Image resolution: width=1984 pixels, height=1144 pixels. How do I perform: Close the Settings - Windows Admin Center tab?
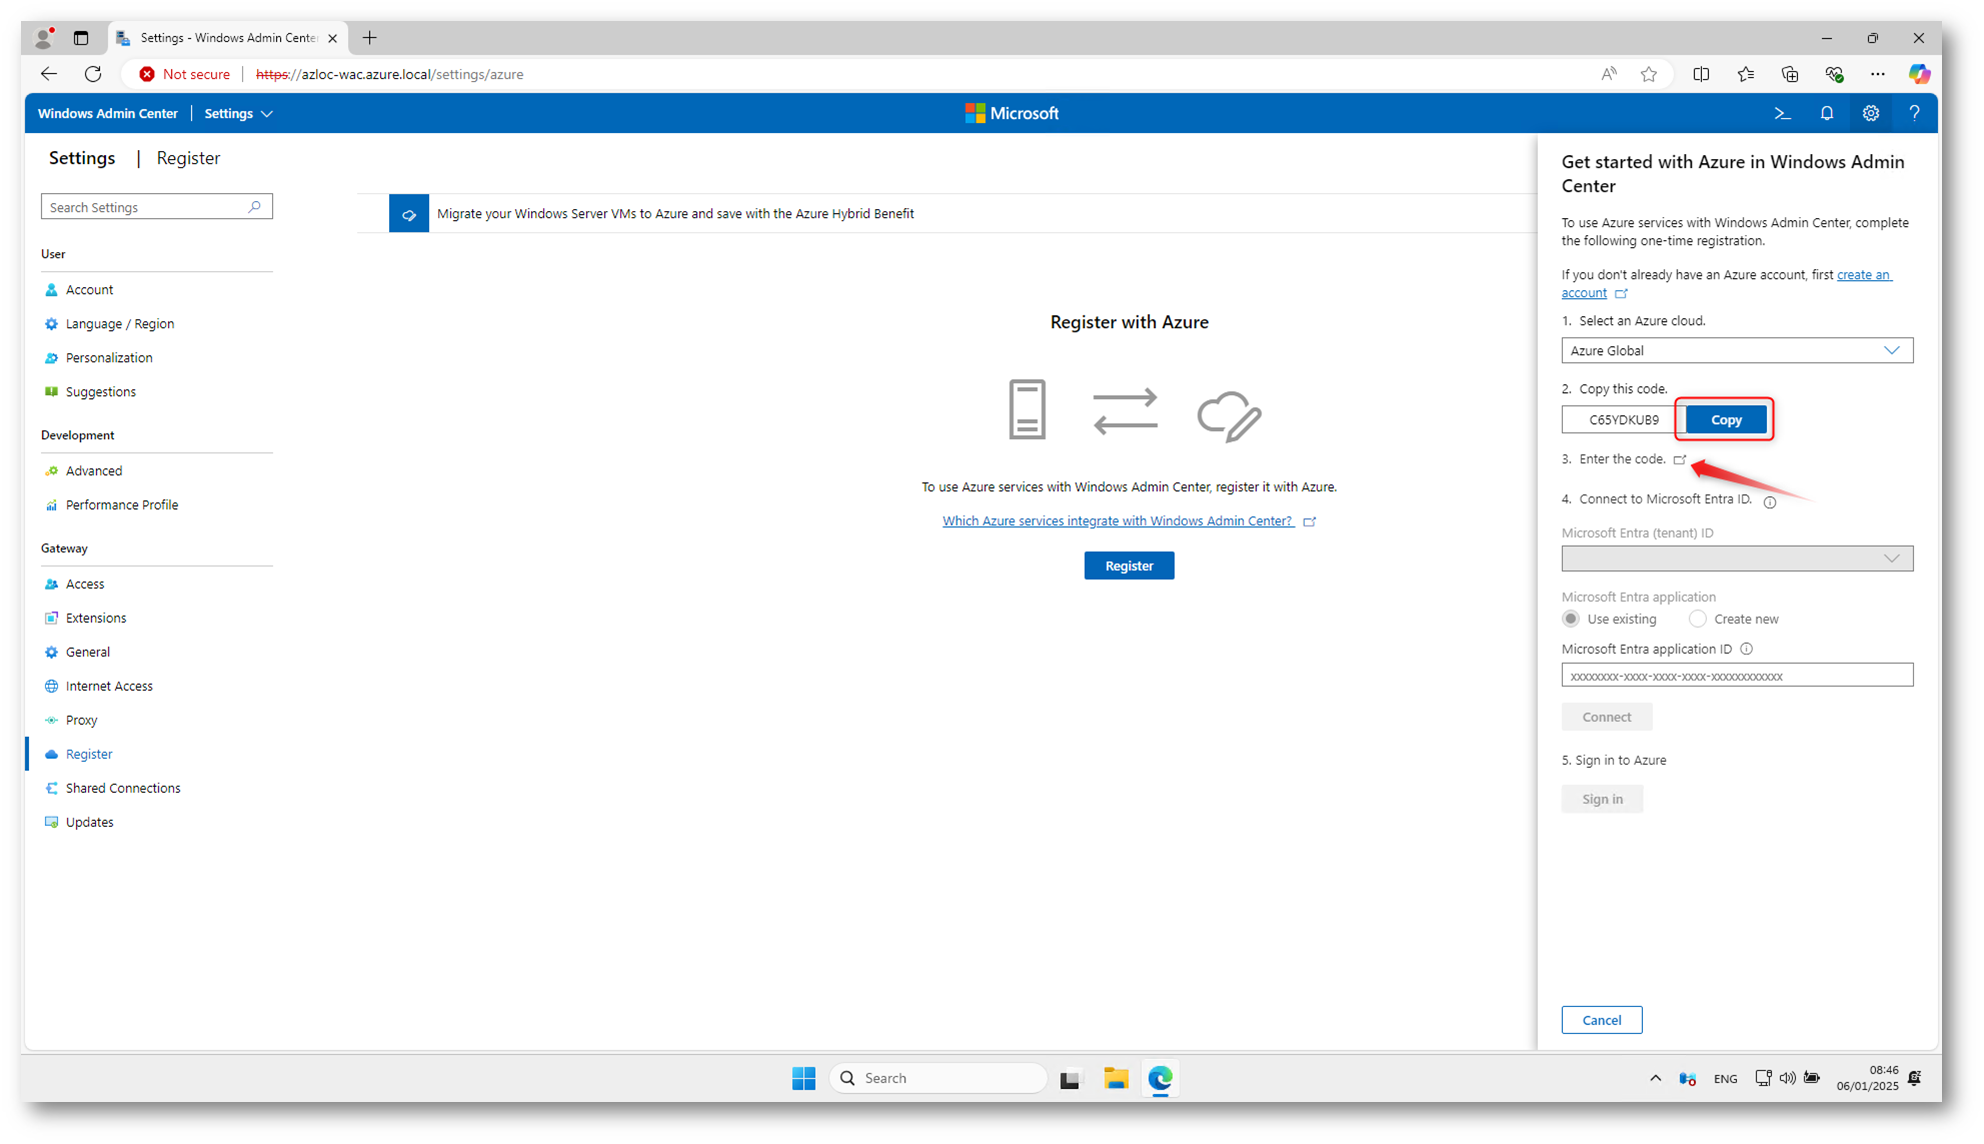(332, 38)
